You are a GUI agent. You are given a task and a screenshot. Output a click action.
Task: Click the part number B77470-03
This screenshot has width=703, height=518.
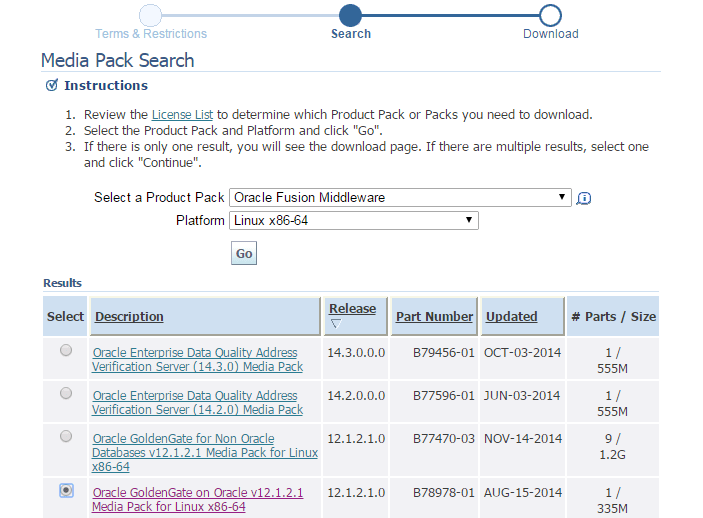pyautogui.click(x=443, y=439)
